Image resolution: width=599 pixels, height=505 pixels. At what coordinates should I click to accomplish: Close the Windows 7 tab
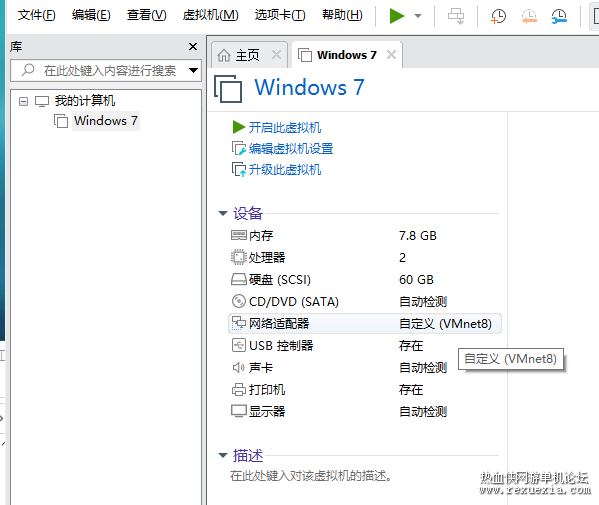pos(391,55)
